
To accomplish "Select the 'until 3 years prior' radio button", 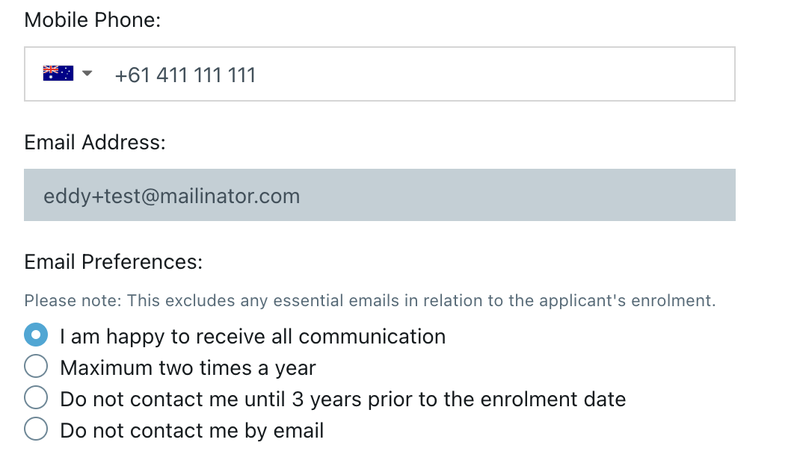I will (x=36, y=398).
